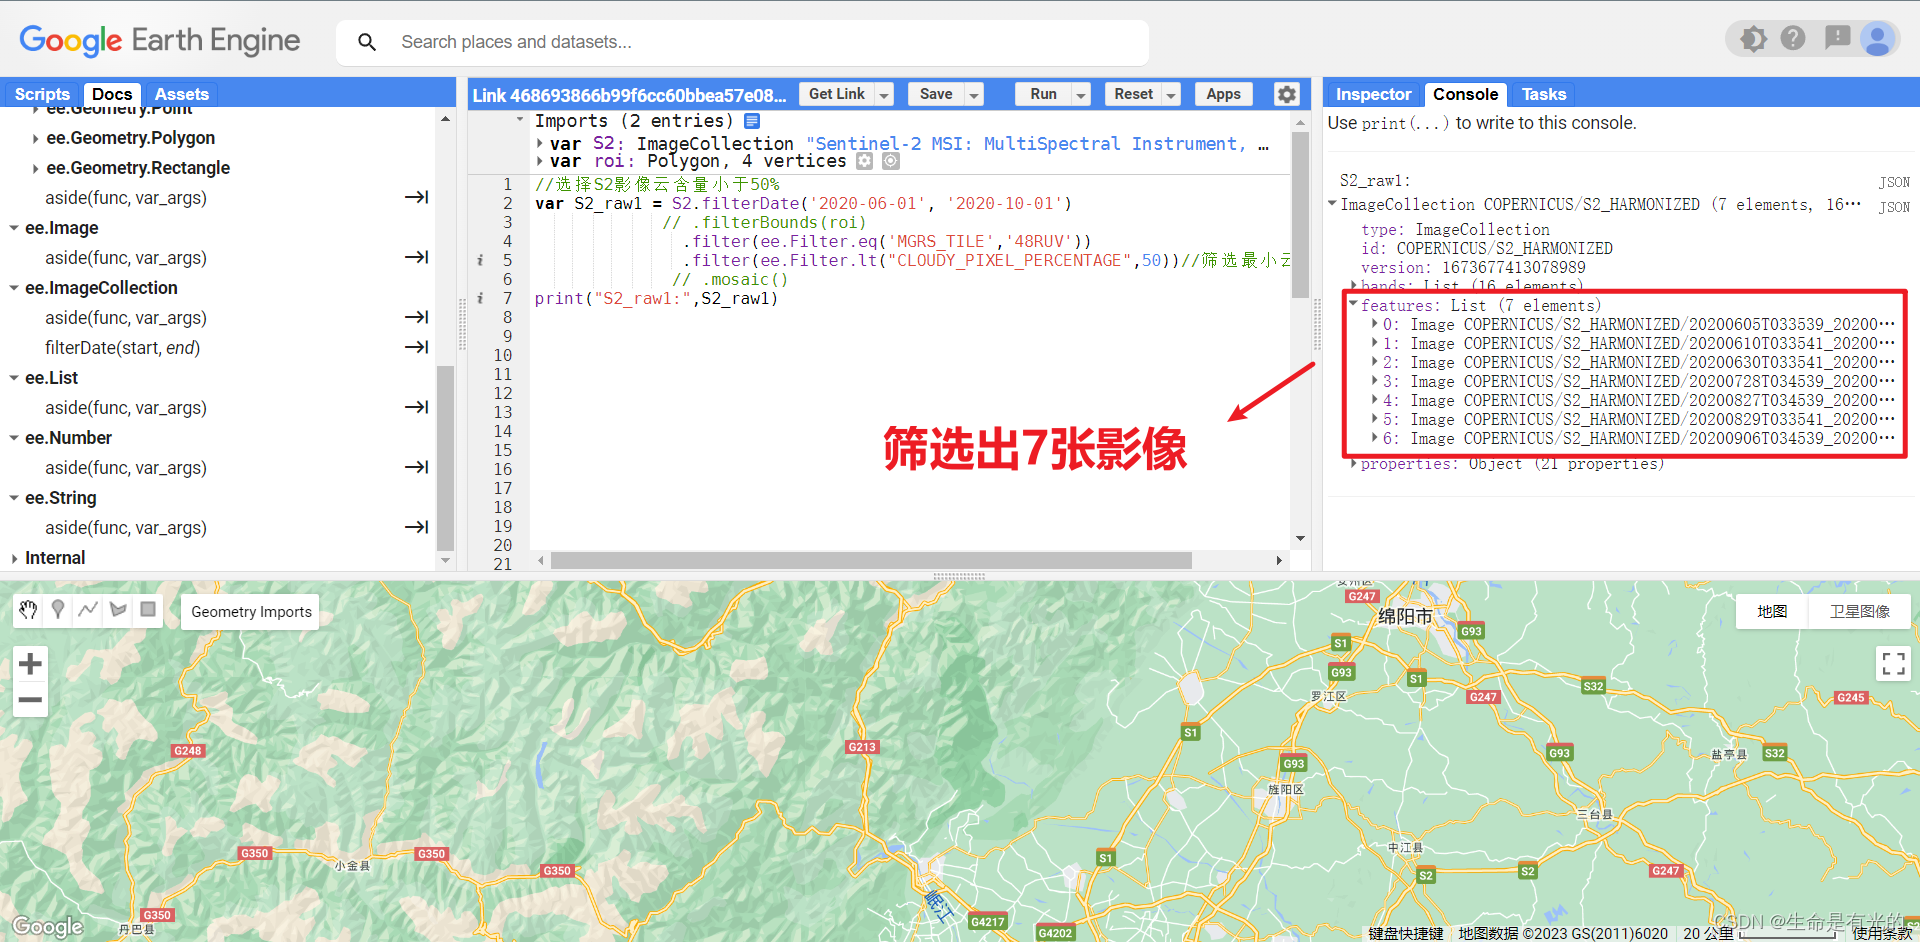Insert ee.String aside snippet arrow
Viewport: 1920px width, 942px height.
pos(416,527)
